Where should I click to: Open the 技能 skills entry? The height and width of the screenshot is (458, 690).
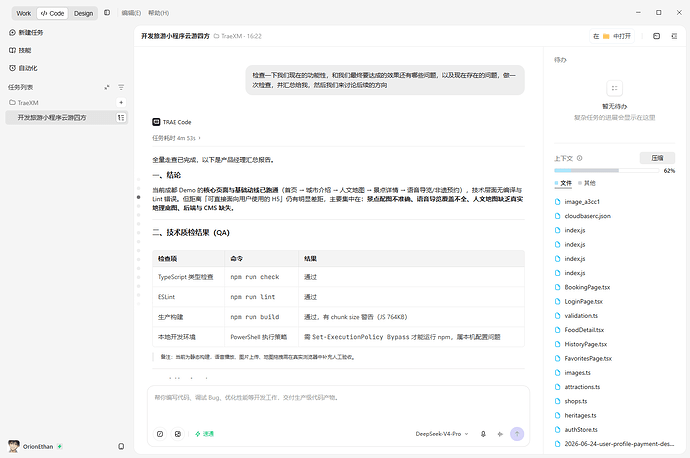(x=20, y=50)
